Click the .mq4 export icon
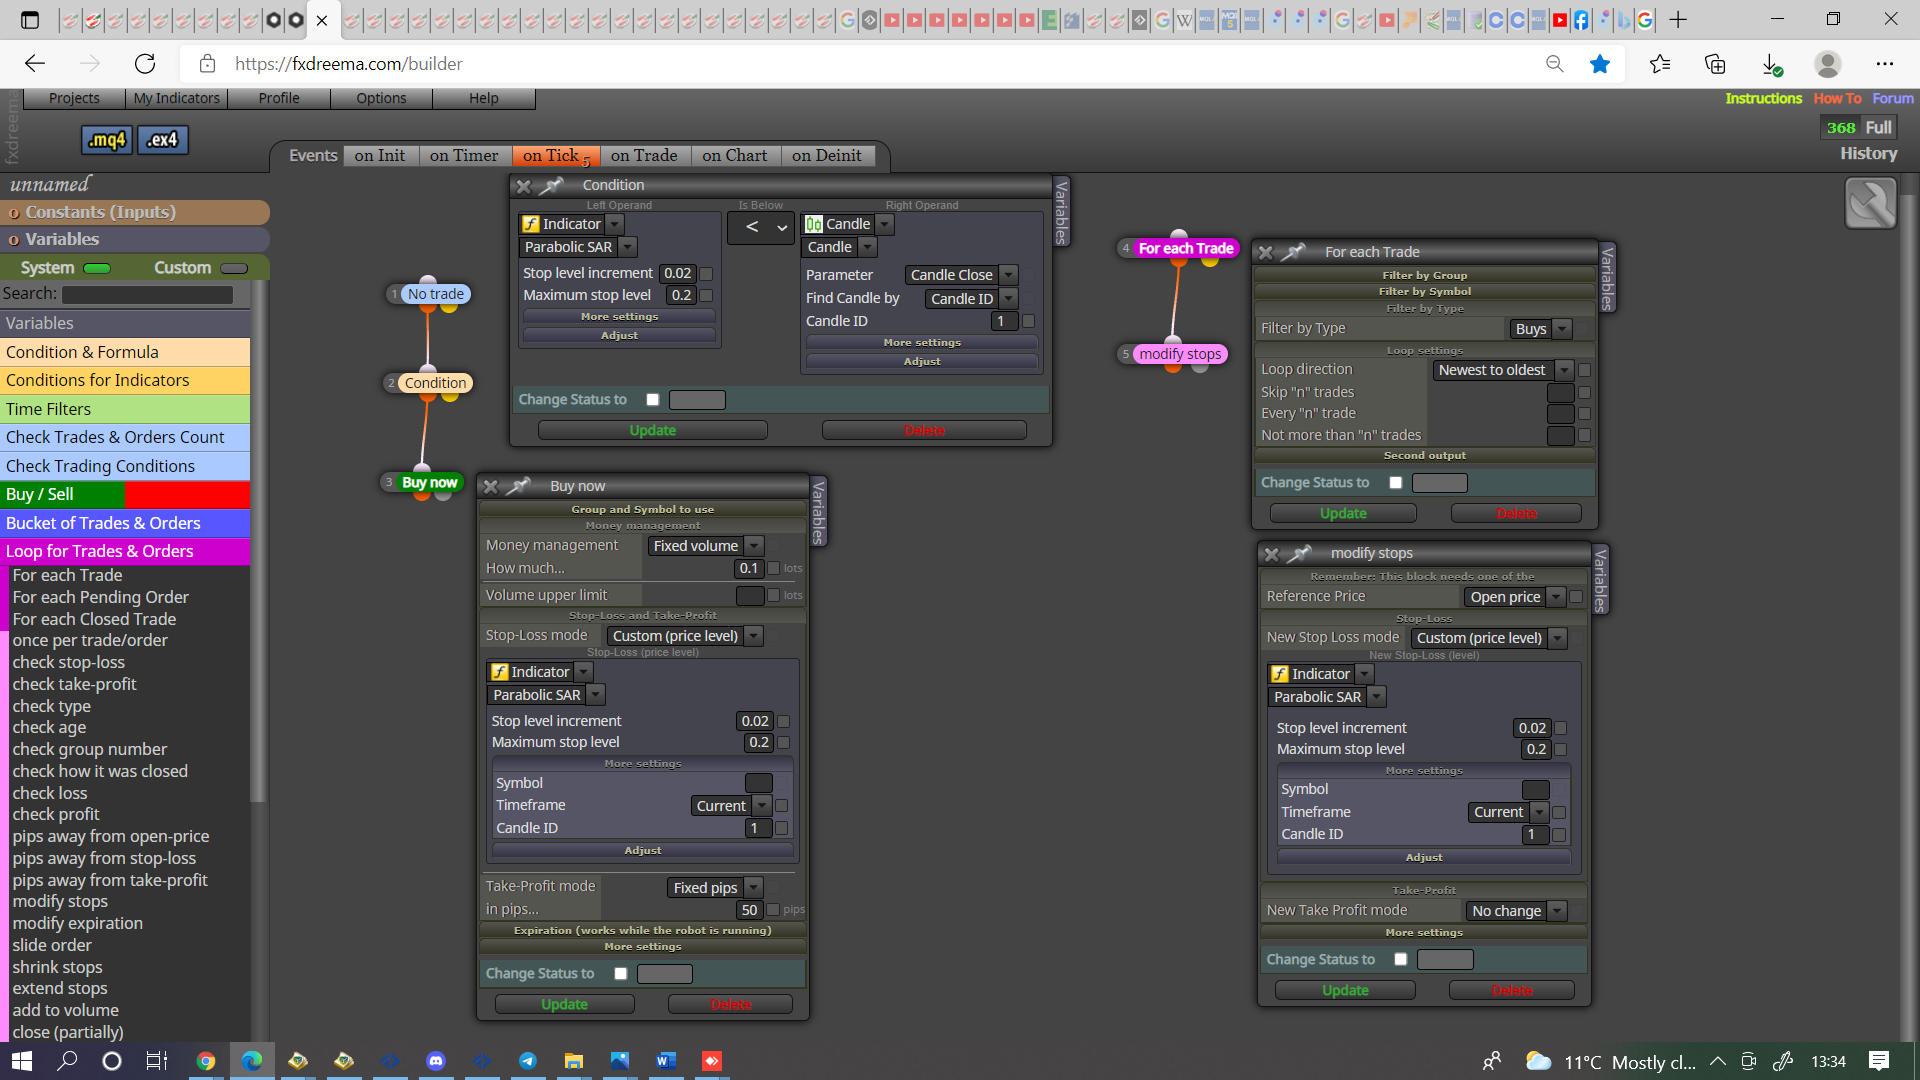The height and width of the screenshot is (1080, 1920). tap(107, 140)
